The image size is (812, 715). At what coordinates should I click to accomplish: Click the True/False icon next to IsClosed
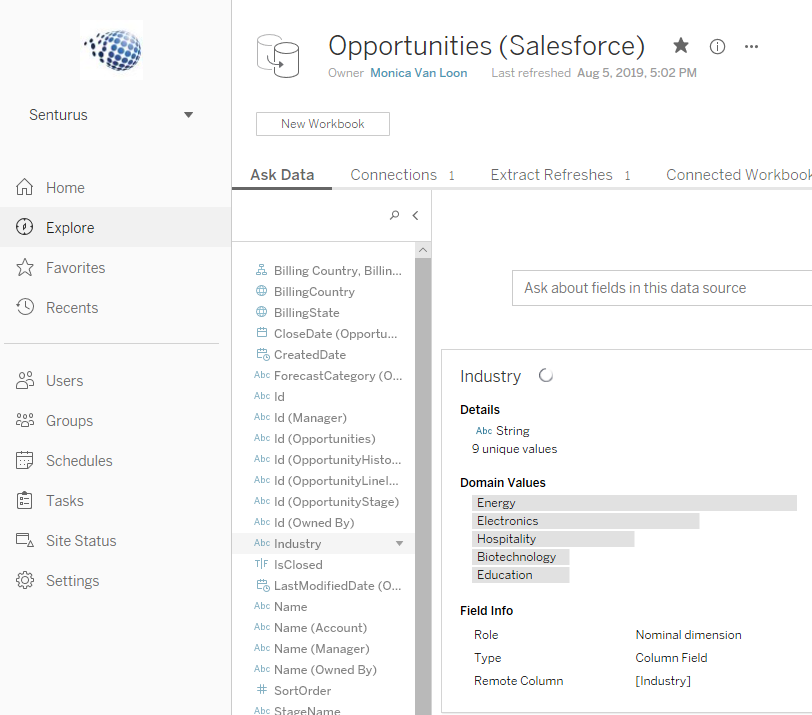click(x=260, y=564)
